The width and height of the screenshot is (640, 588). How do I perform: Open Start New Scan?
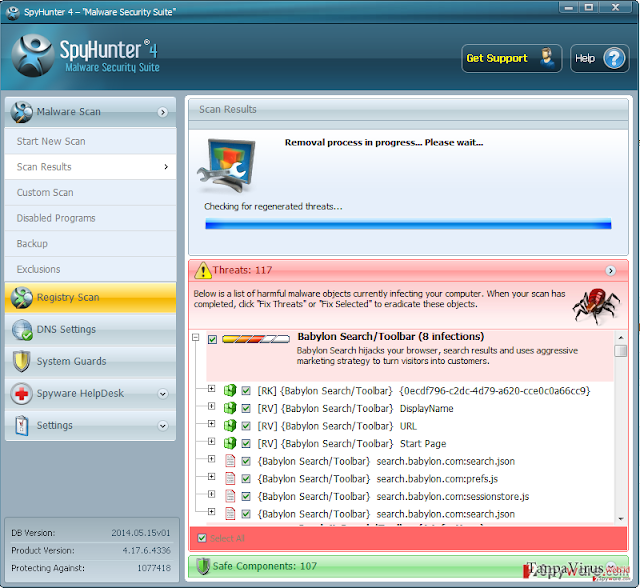click(x=90, y=142)
